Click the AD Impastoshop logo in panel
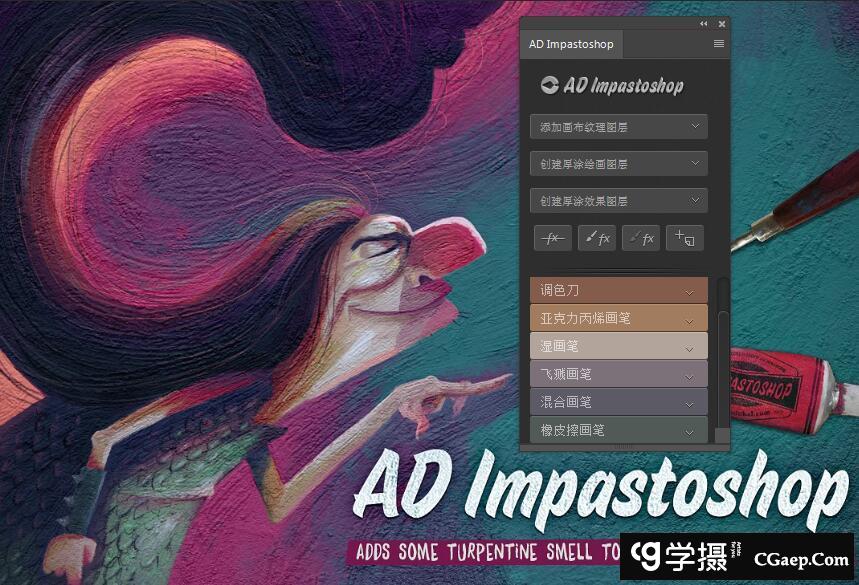 click(x=611, y=85)
